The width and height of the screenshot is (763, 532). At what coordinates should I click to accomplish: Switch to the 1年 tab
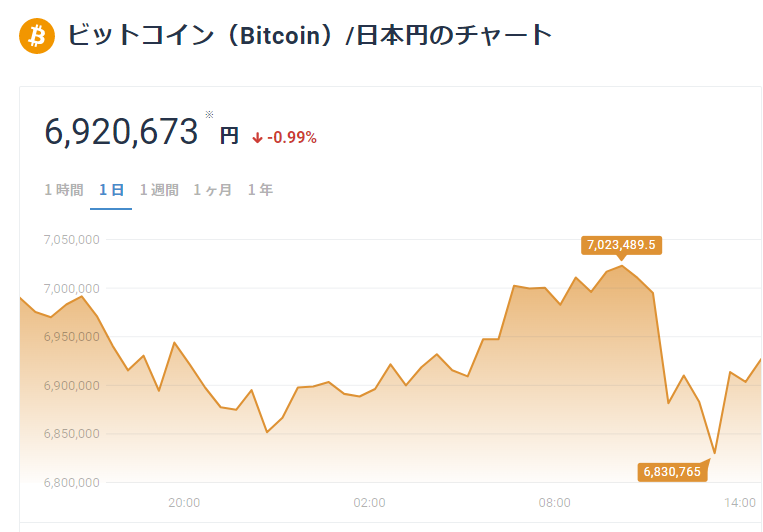(x=260, y=190)
